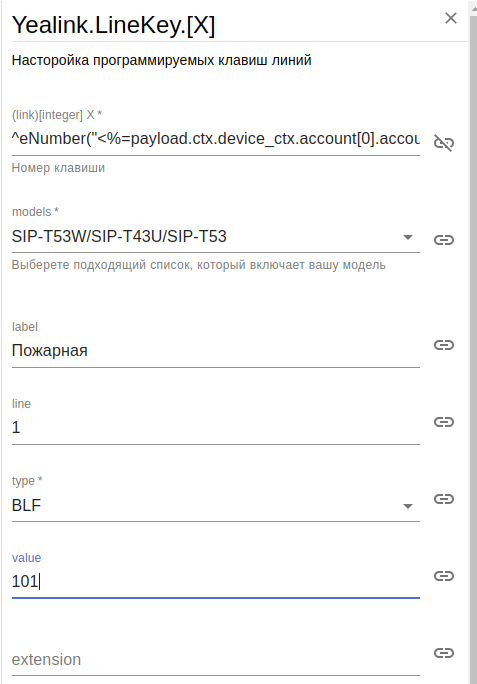
Task: Toggle link icon beside label field
Action: point(444,345)
